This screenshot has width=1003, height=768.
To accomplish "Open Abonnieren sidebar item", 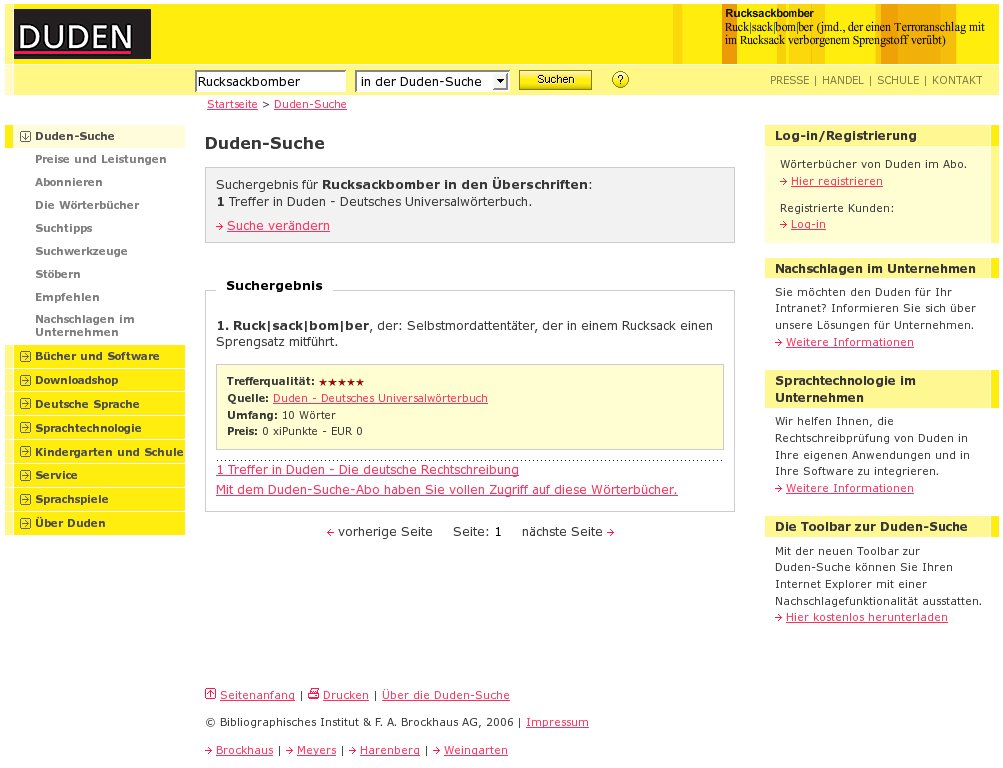I will (68, 182).
